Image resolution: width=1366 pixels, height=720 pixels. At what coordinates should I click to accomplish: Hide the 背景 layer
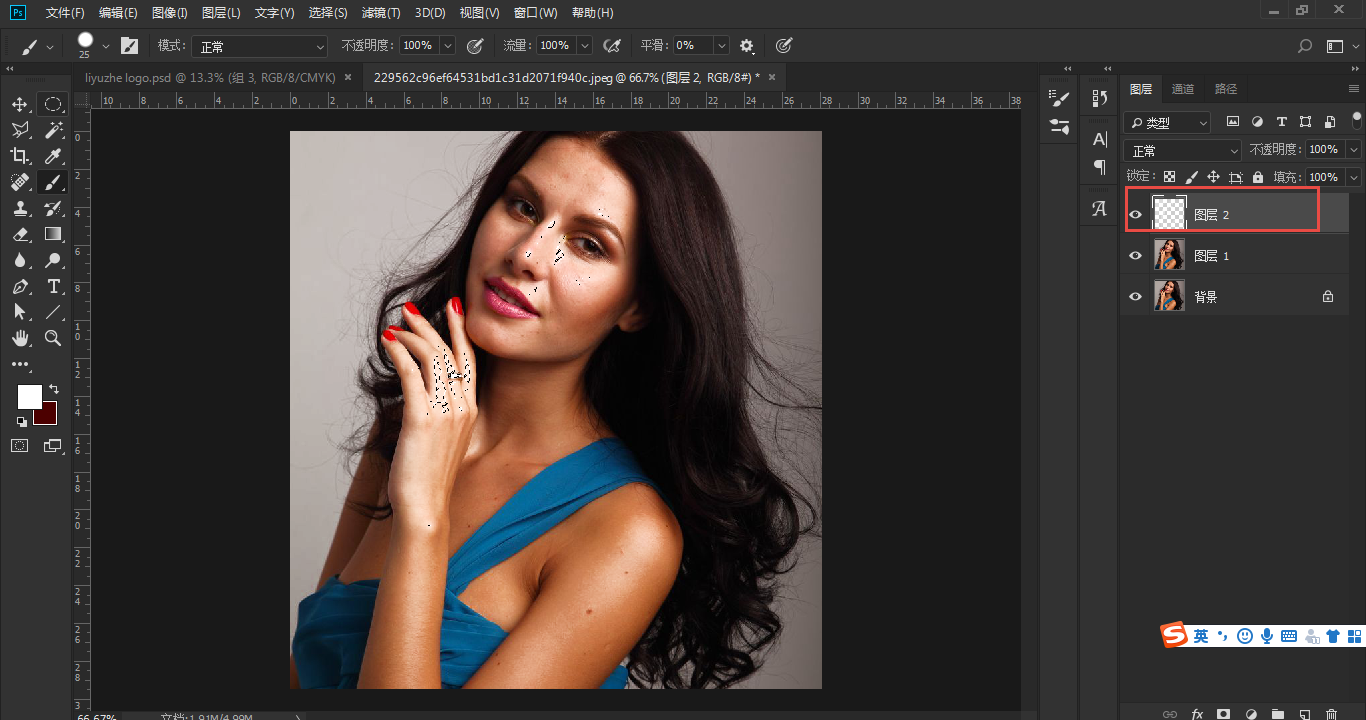(x=1135, y=297)
